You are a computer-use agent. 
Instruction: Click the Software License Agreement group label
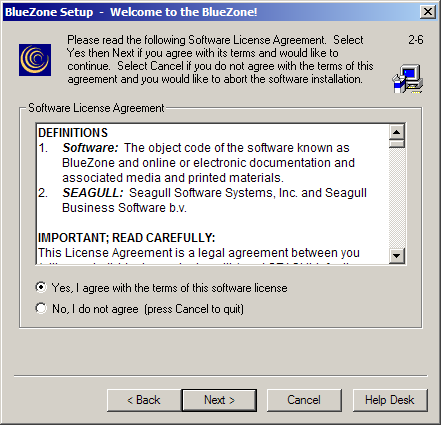pos(96,108)
